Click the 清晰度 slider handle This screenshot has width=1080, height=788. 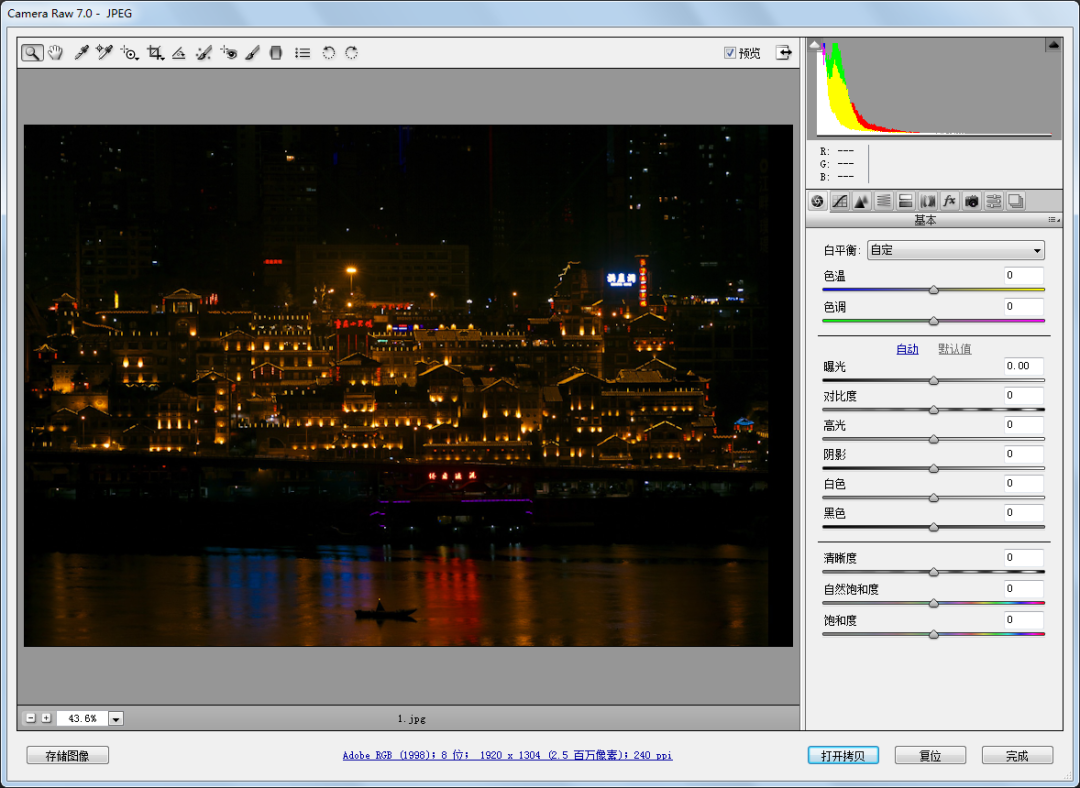point(933,572)
